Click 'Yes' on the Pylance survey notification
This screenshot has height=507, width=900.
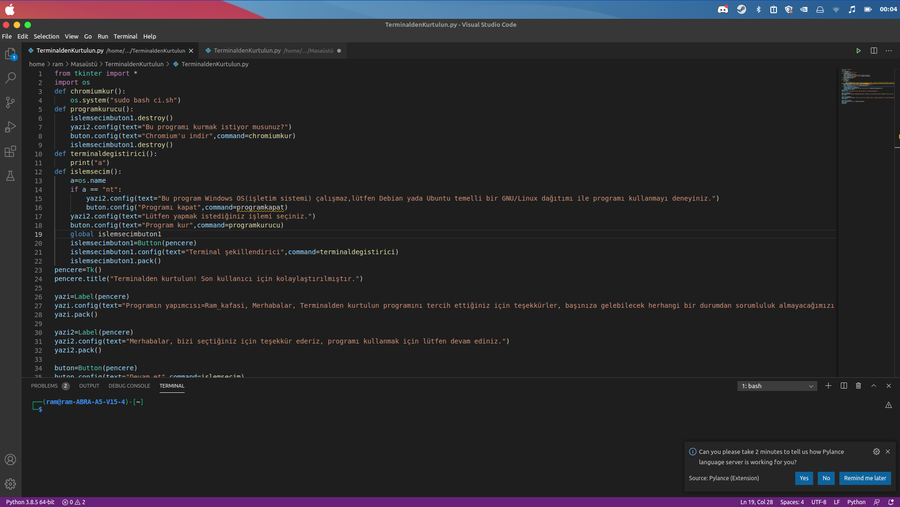[804, 478]
